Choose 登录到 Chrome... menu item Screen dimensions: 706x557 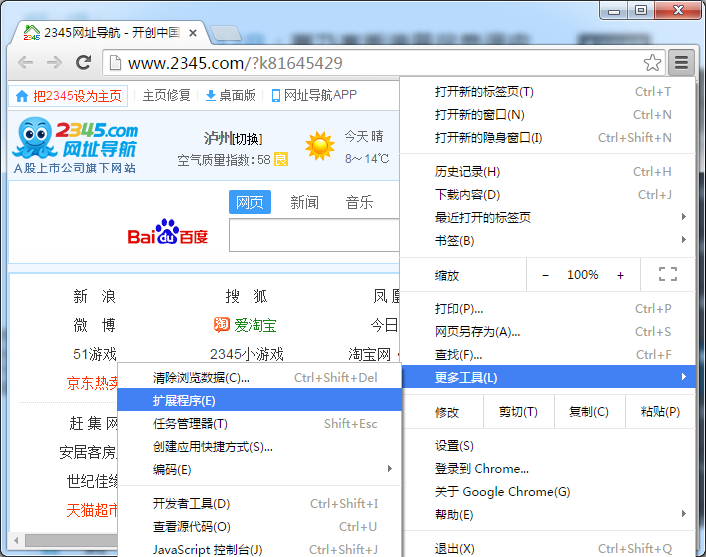548,469
